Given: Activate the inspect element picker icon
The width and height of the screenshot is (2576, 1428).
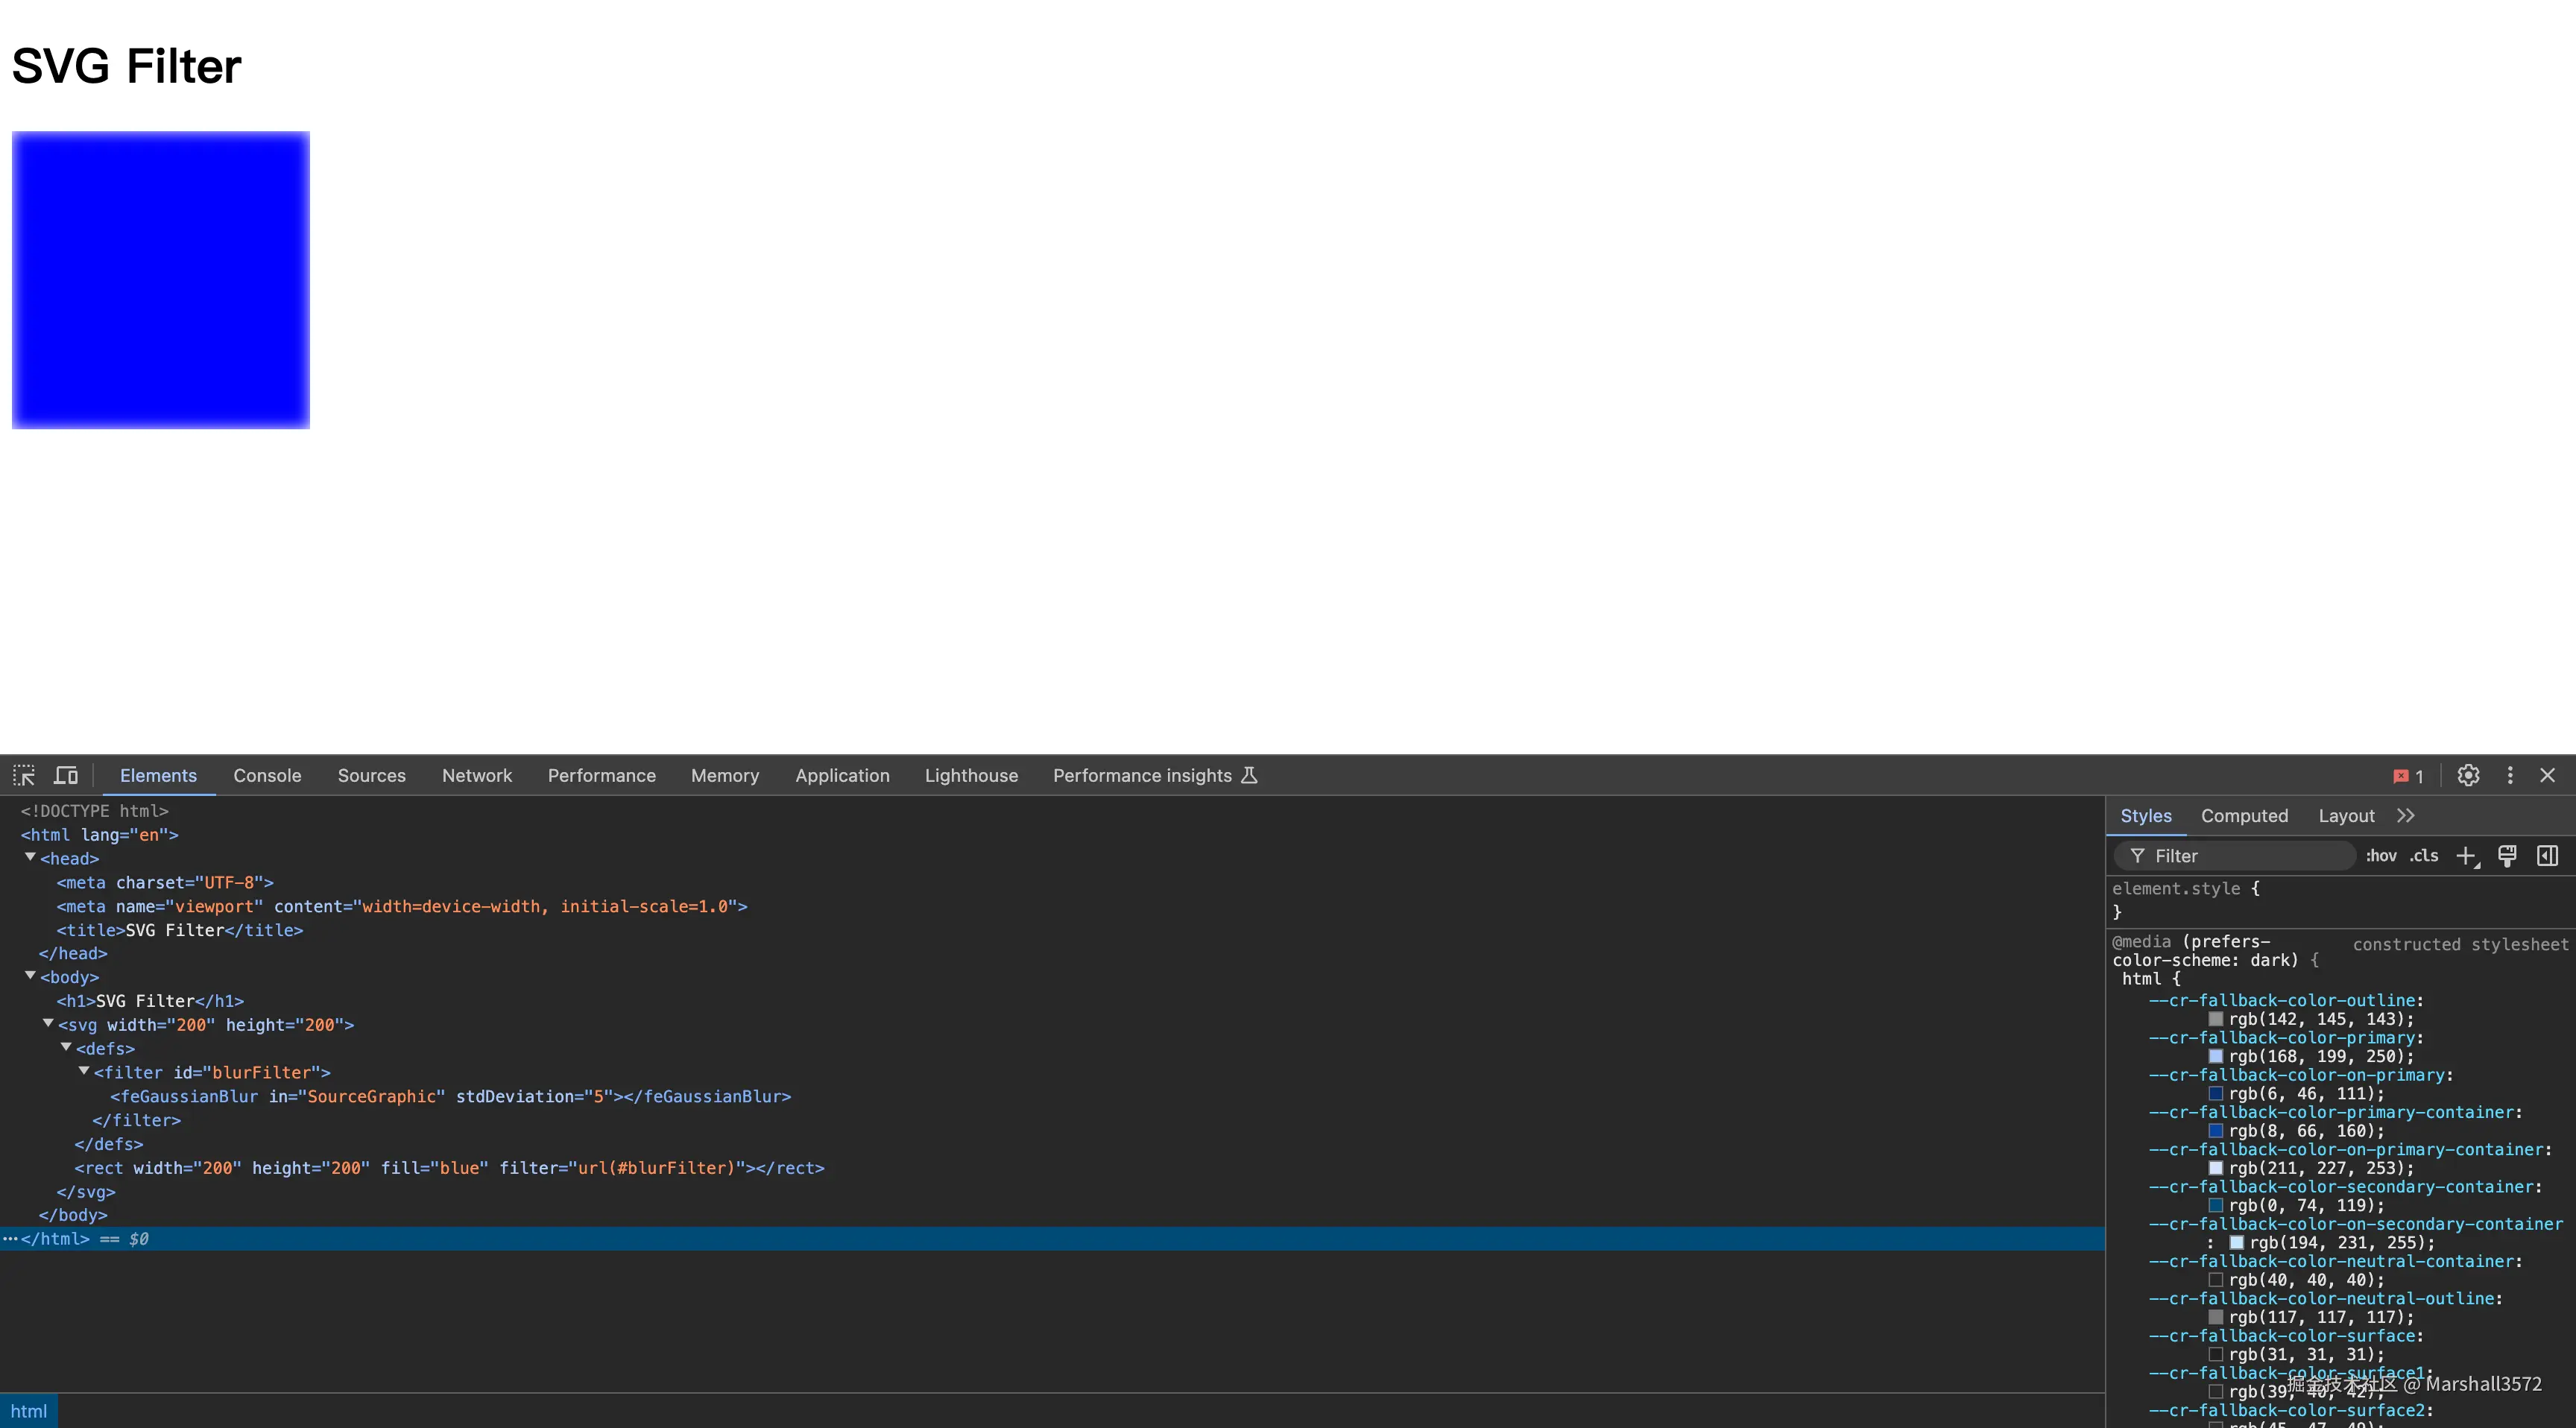Looking at the screenshot, I should [24, 775].
